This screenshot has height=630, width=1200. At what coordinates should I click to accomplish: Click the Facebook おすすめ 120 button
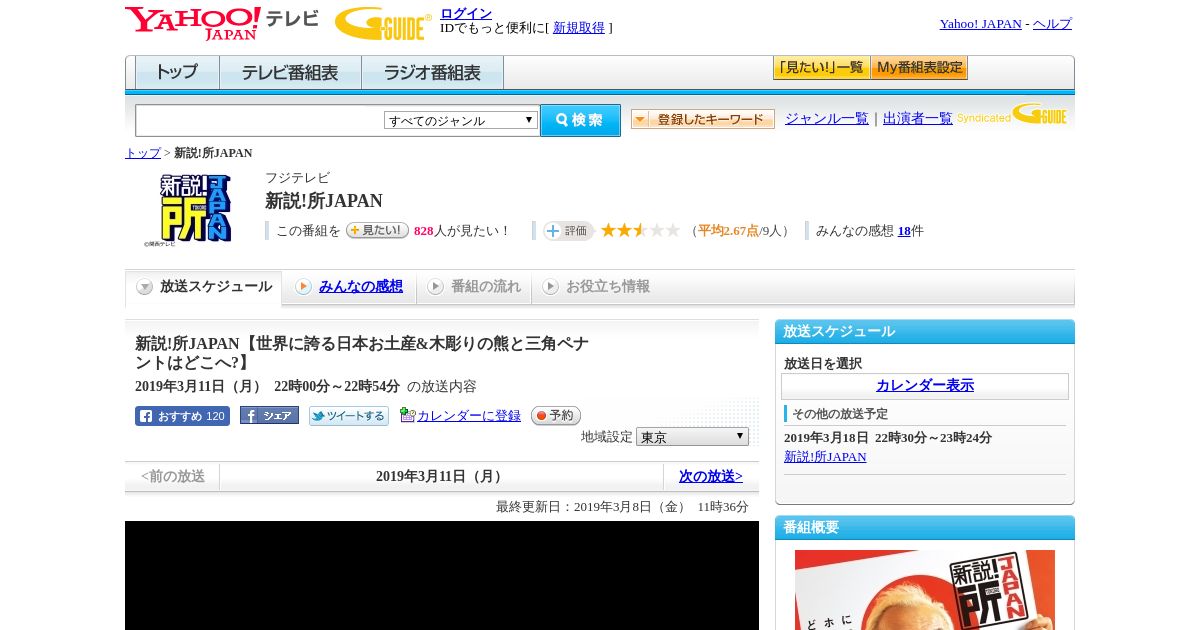182,416
